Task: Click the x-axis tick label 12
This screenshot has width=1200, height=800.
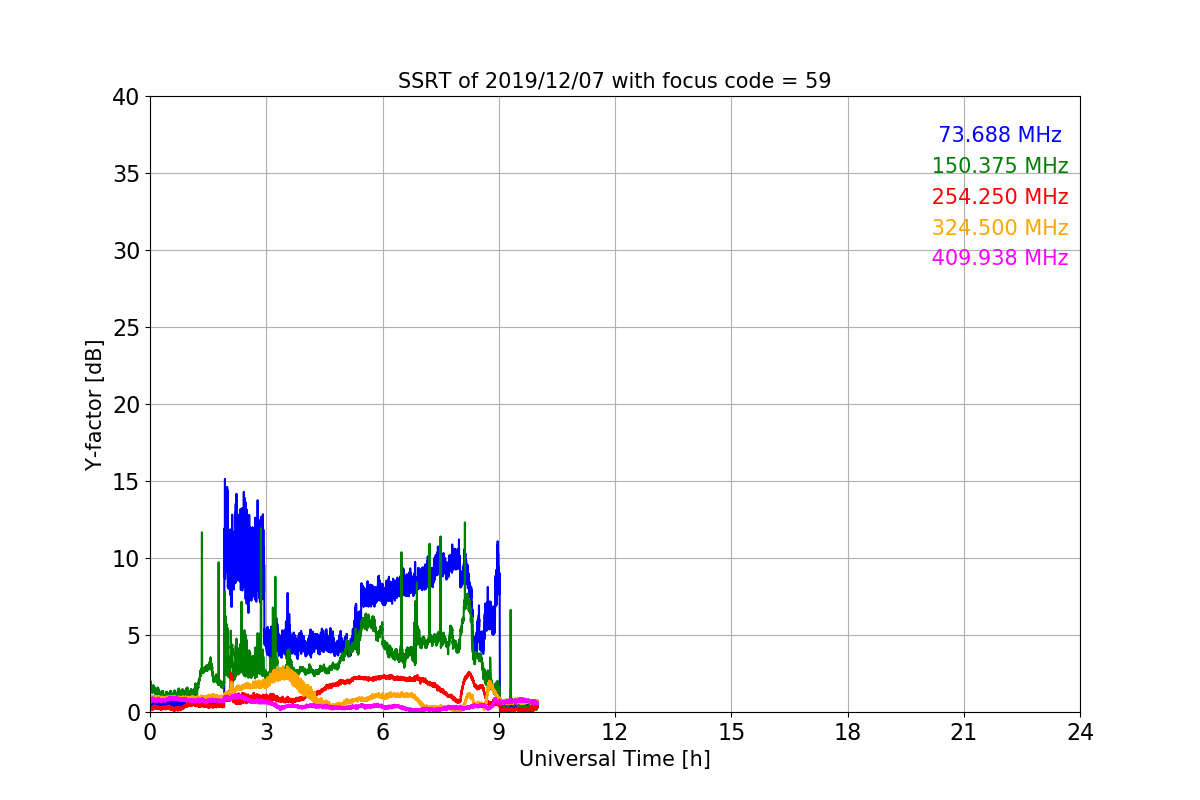Action: pyautogui.click(x=615, y=732)
